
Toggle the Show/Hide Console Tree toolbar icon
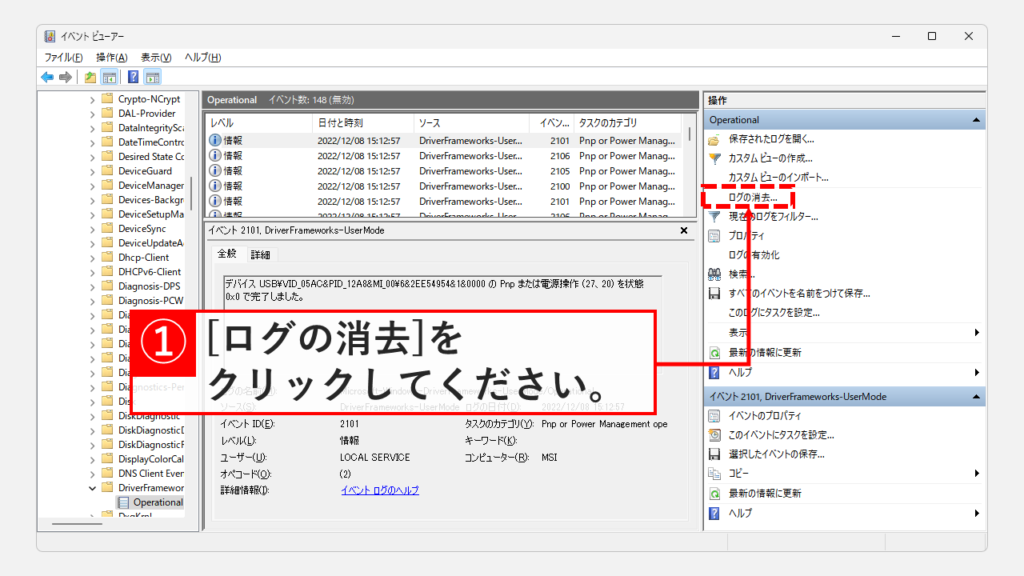click(x=110, y=77)
